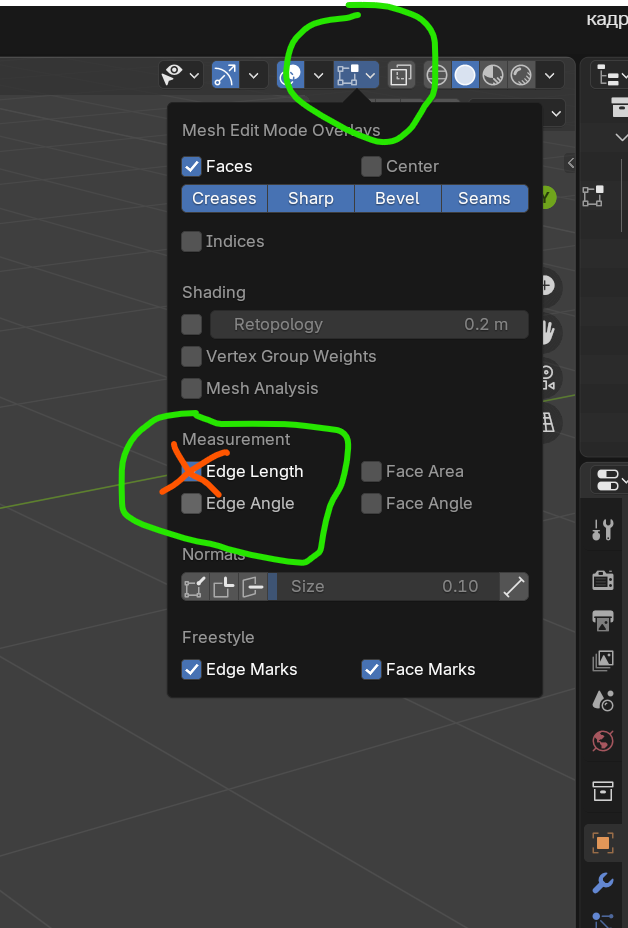Enable Mesh Analysis overlay
This screenshot has height=928, width=628.
tap(192, 389)
